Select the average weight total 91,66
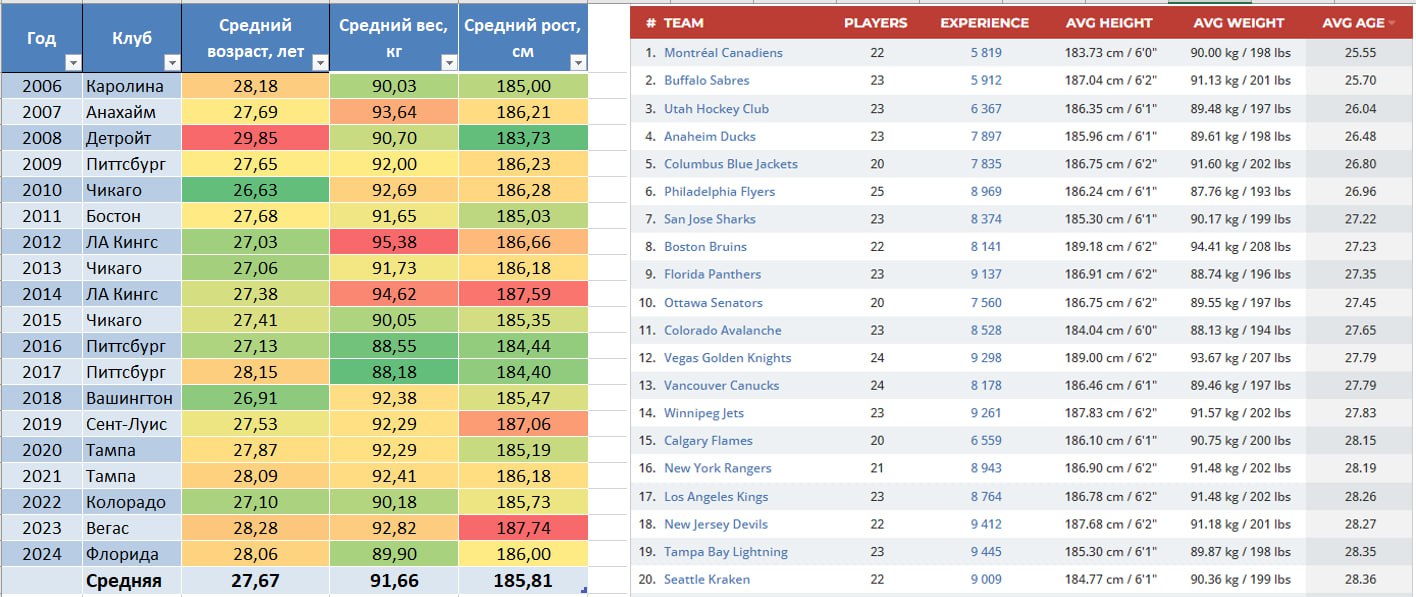Viewport: 1416px width, 597px height. 394,581
